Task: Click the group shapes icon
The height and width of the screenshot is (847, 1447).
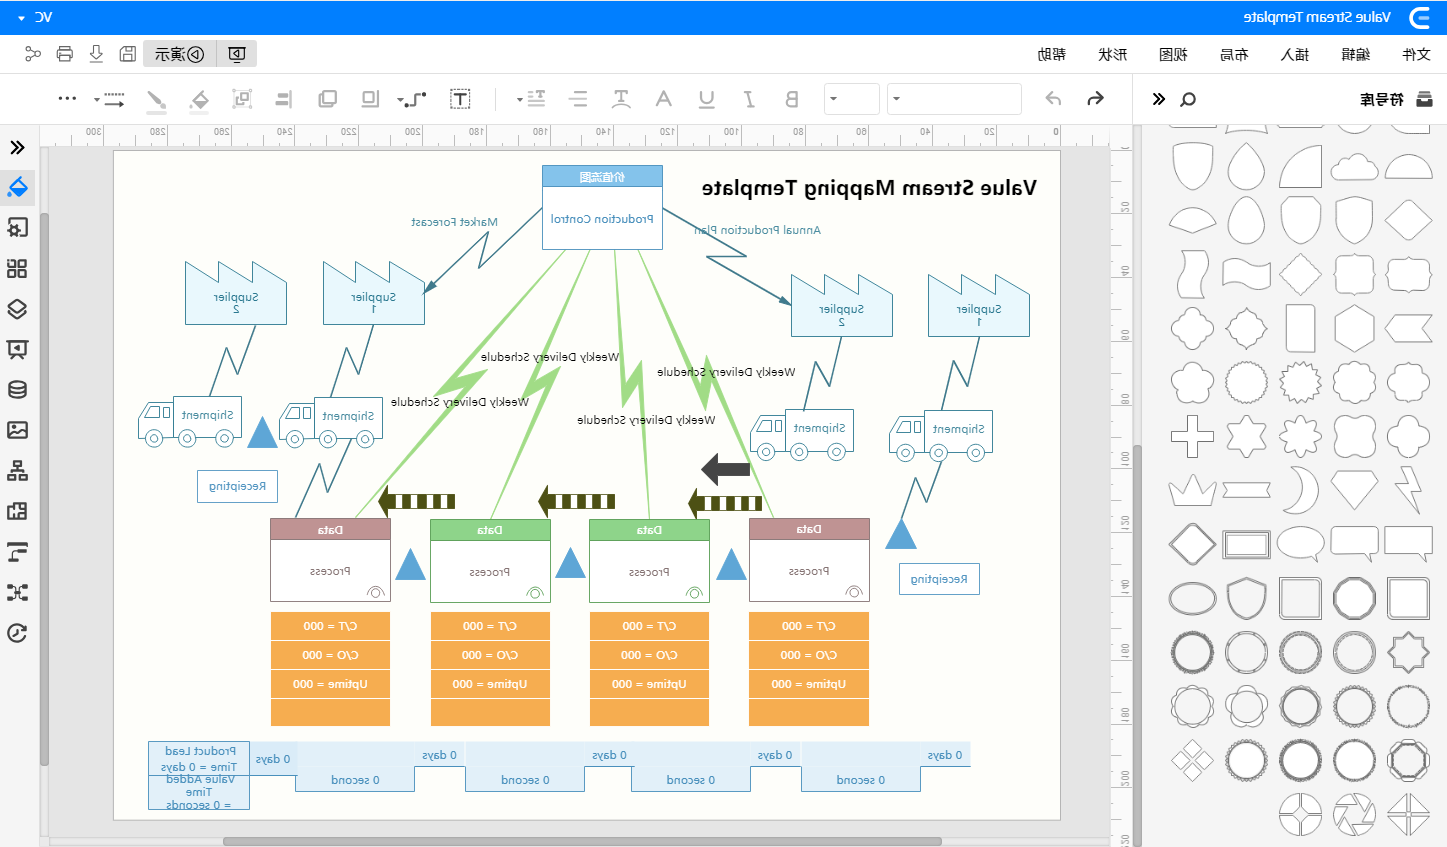Action: (x=242, y=98)
